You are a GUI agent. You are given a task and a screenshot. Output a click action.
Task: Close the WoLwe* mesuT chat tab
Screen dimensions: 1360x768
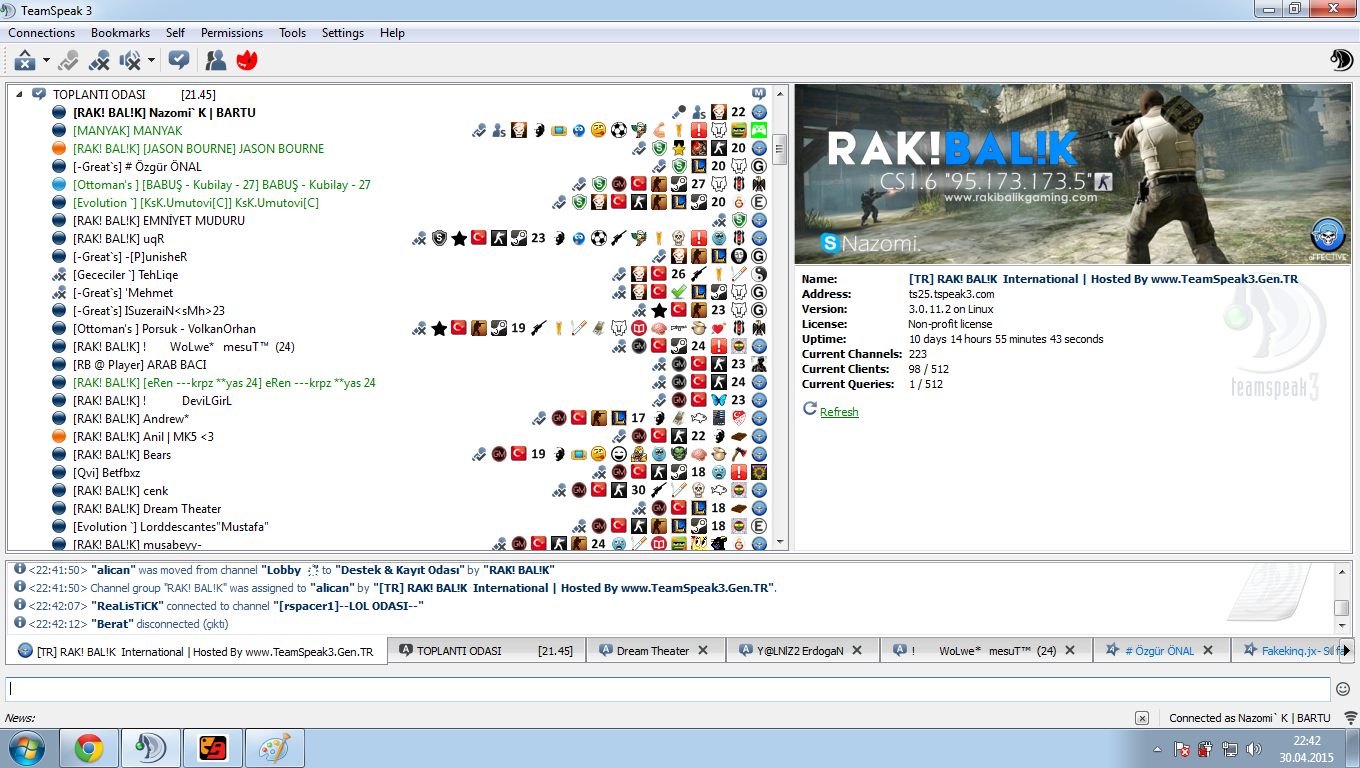[x=1070, y=650]
